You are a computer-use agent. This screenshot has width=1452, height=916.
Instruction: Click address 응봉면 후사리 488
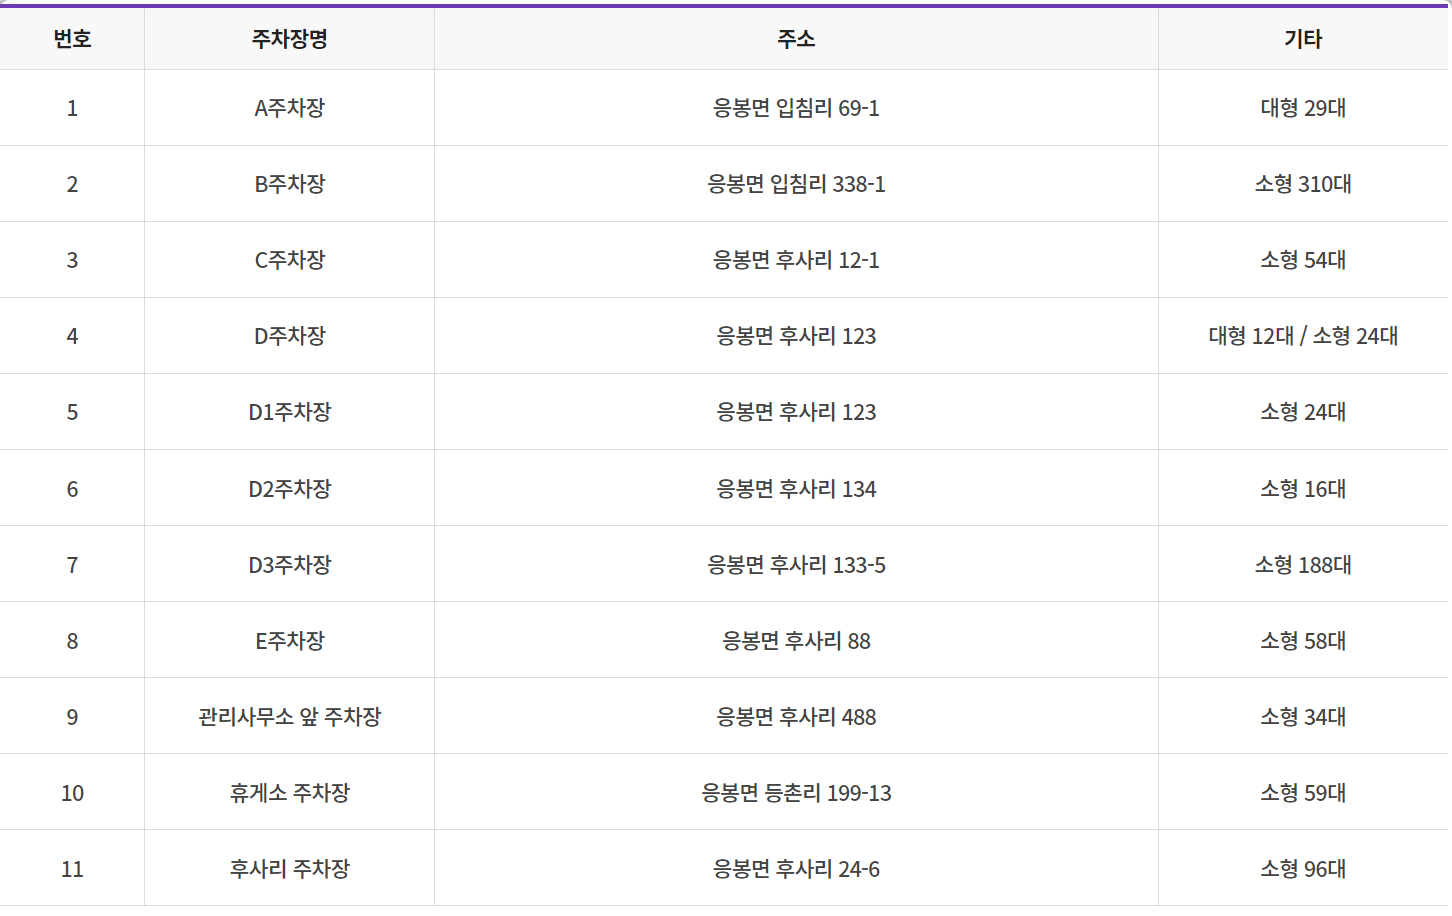[x=796, y=717]
